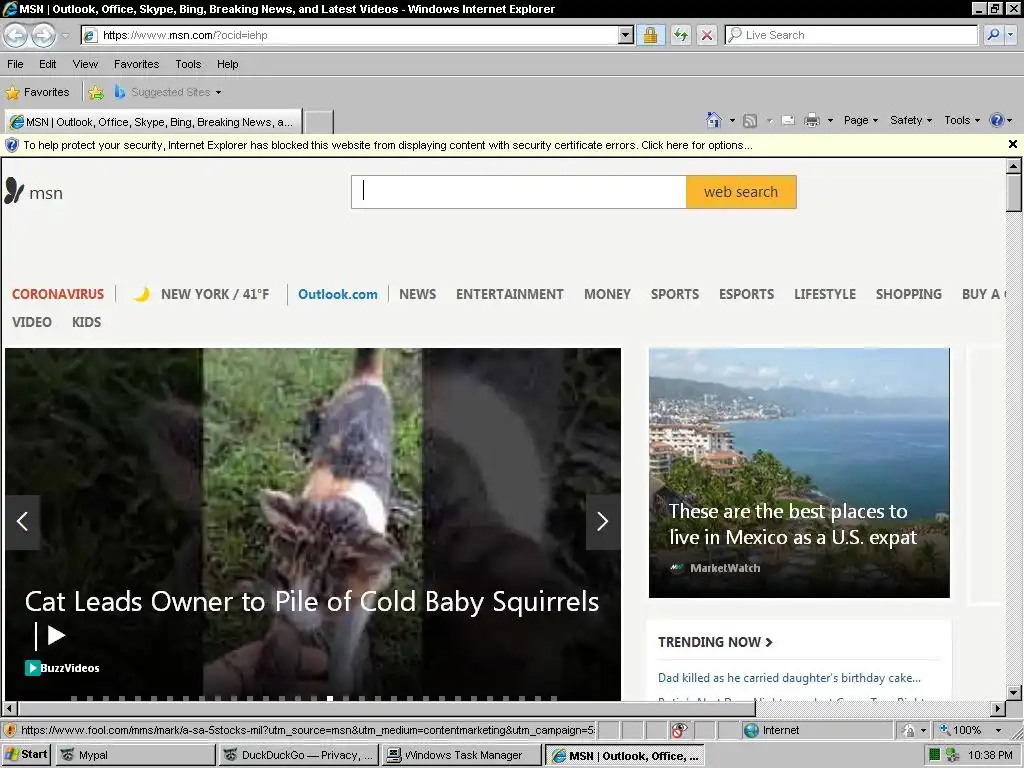Click the RSS feeds icon
This screenshot has height=768, width=1024.
(750, 120)
